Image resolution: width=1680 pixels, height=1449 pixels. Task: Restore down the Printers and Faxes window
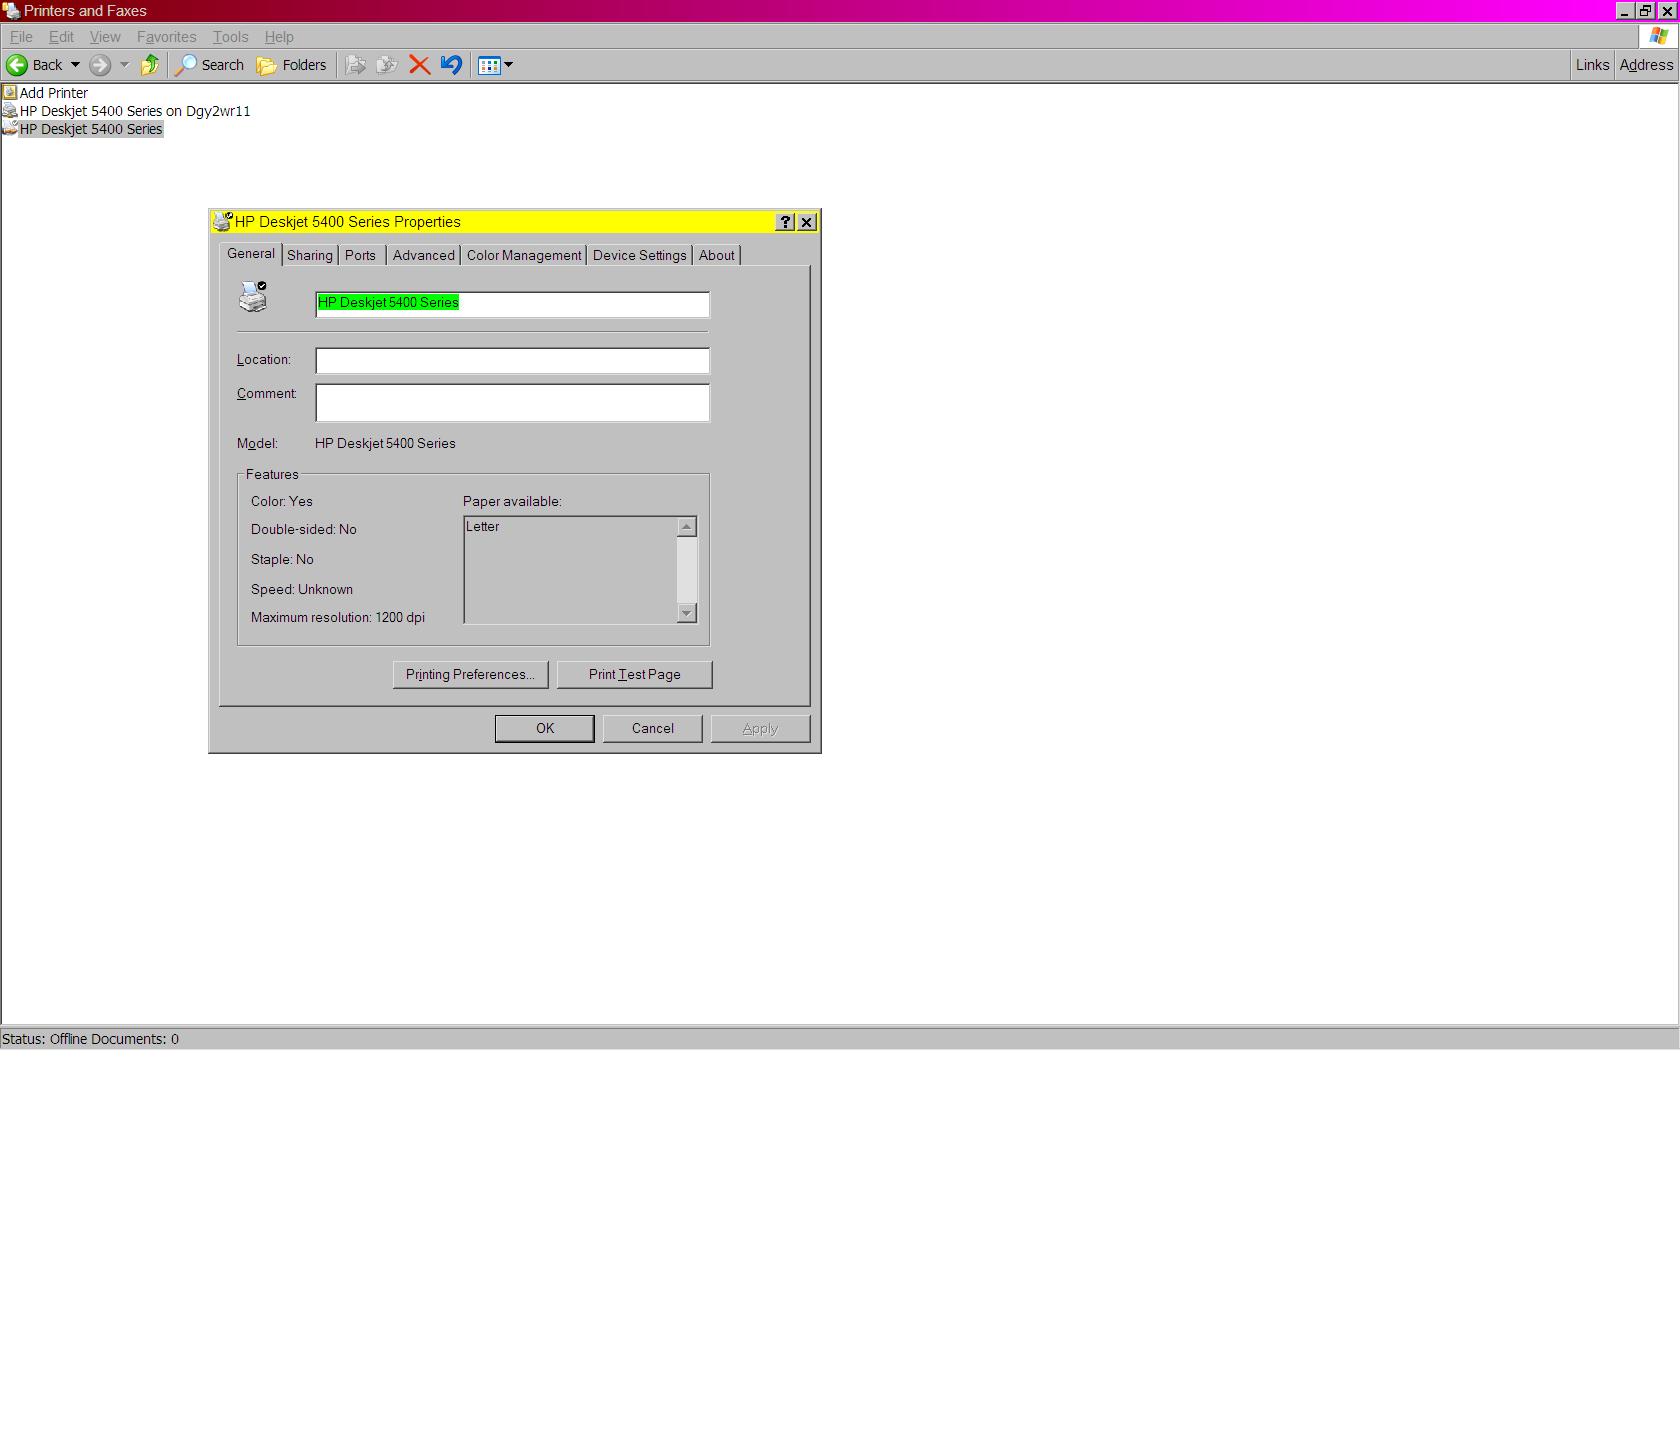pyautogui.click(x=1645, y=11)
